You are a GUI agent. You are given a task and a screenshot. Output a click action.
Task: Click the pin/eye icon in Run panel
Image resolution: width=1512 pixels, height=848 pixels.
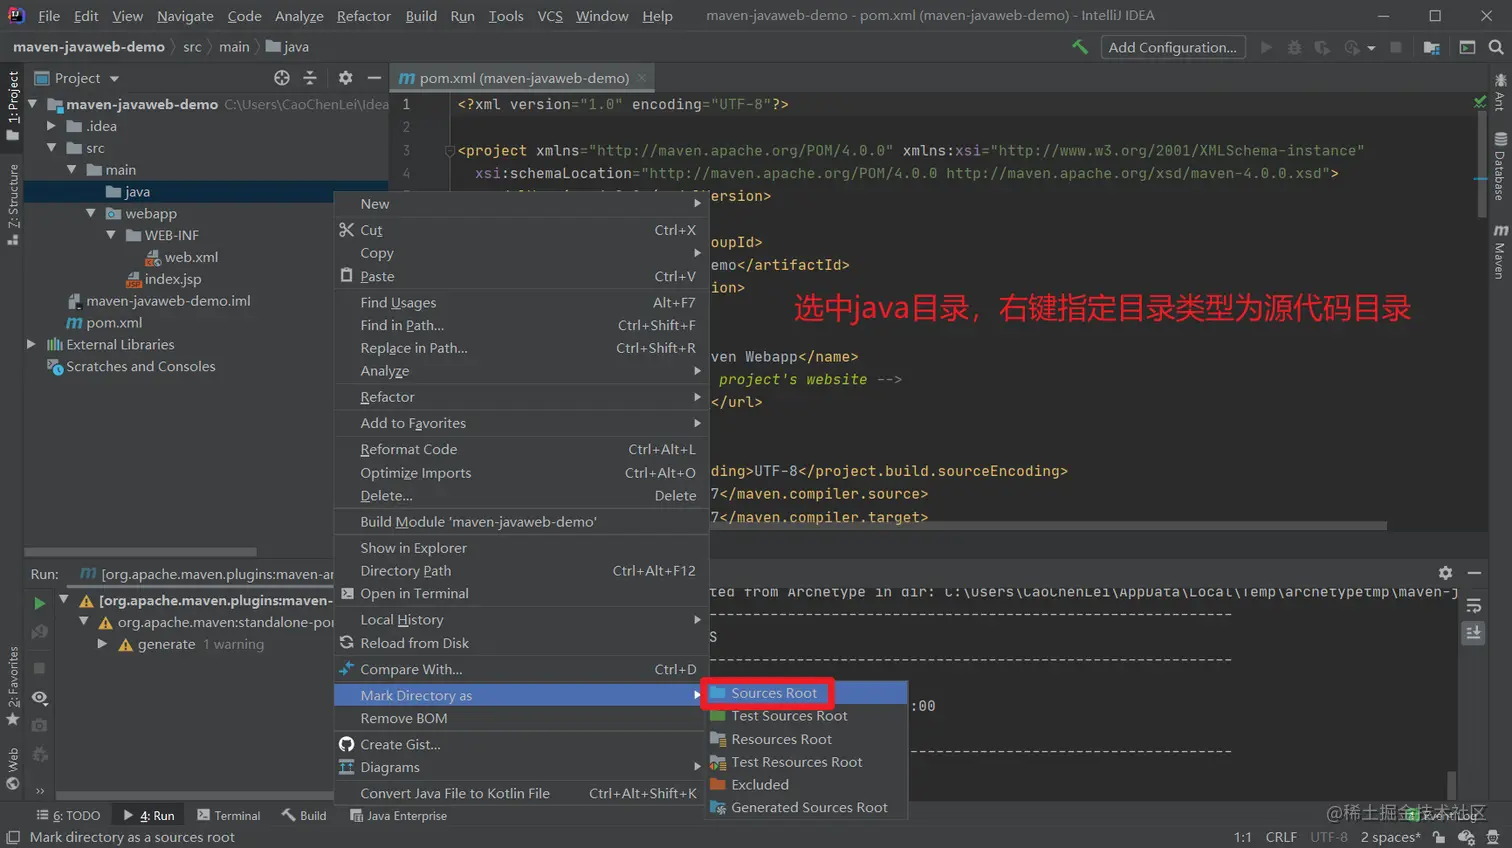(x=39, y=697)
